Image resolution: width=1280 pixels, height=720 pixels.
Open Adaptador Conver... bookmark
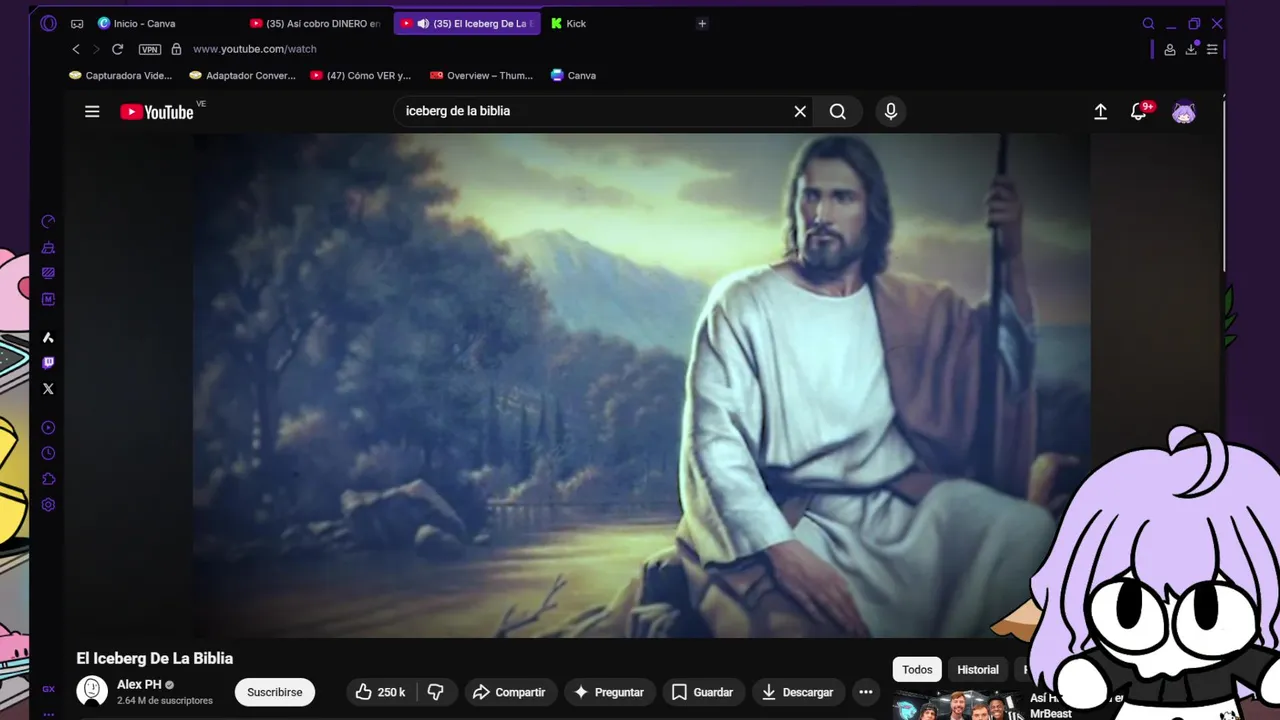click(x=242, y=75)
